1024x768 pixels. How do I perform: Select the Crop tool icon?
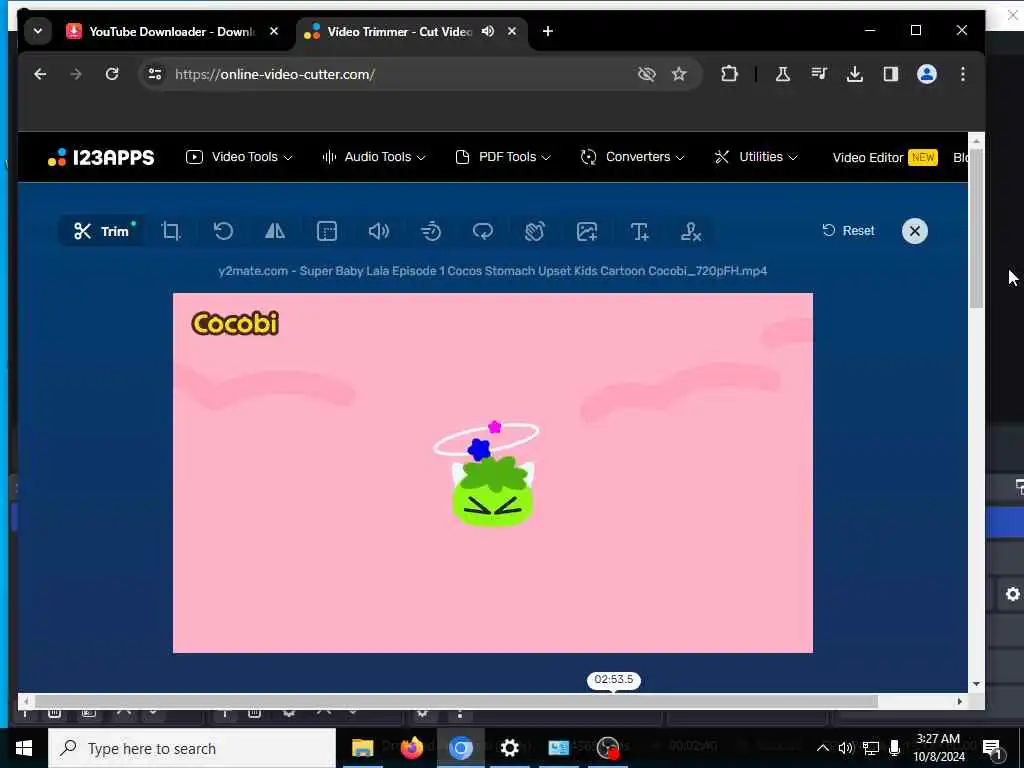[x=170, y=231]
